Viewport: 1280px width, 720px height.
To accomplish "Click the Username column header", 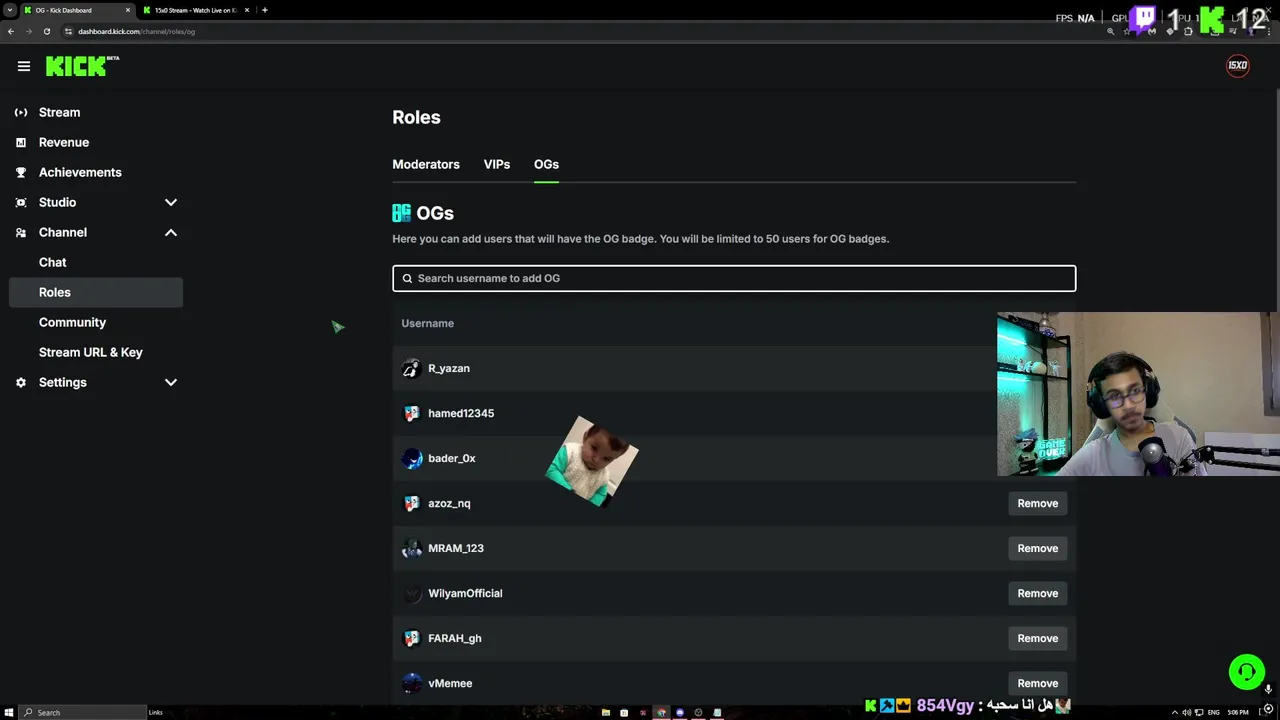I will pyautogui.click(x=427, y=323).
